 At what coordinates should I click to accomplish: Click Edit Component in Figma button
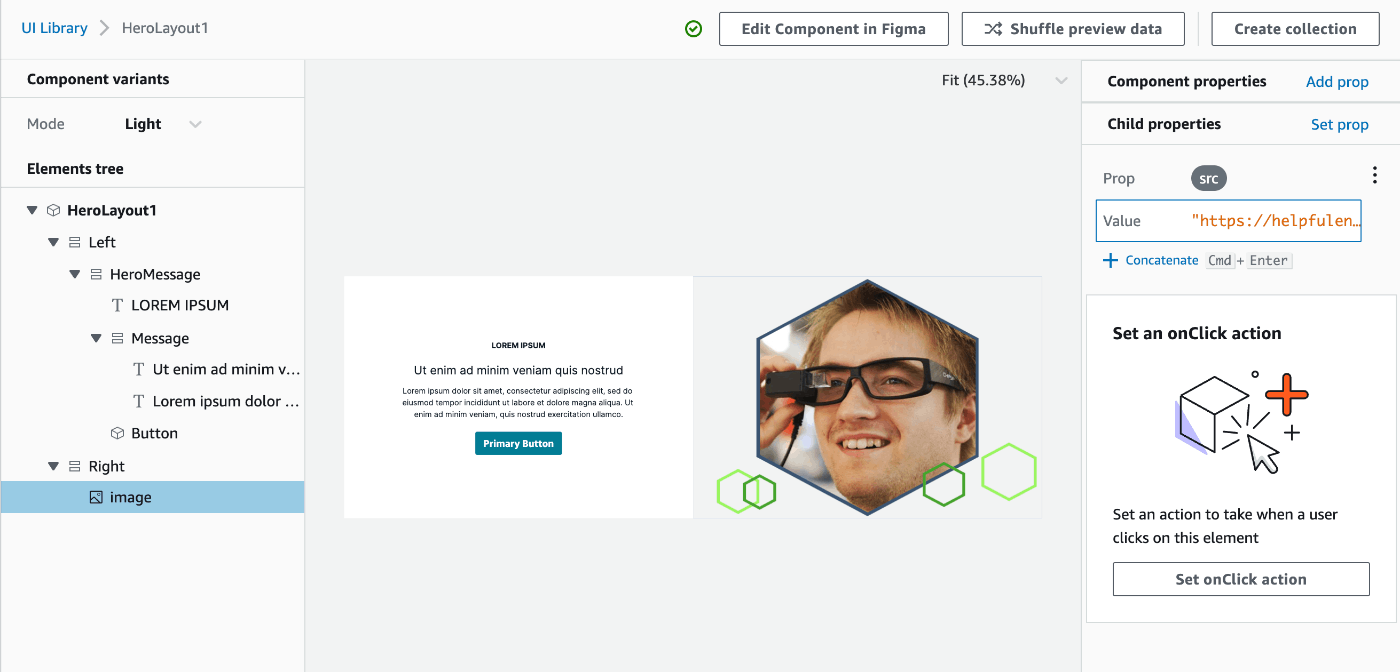click(x=833, y=29)
